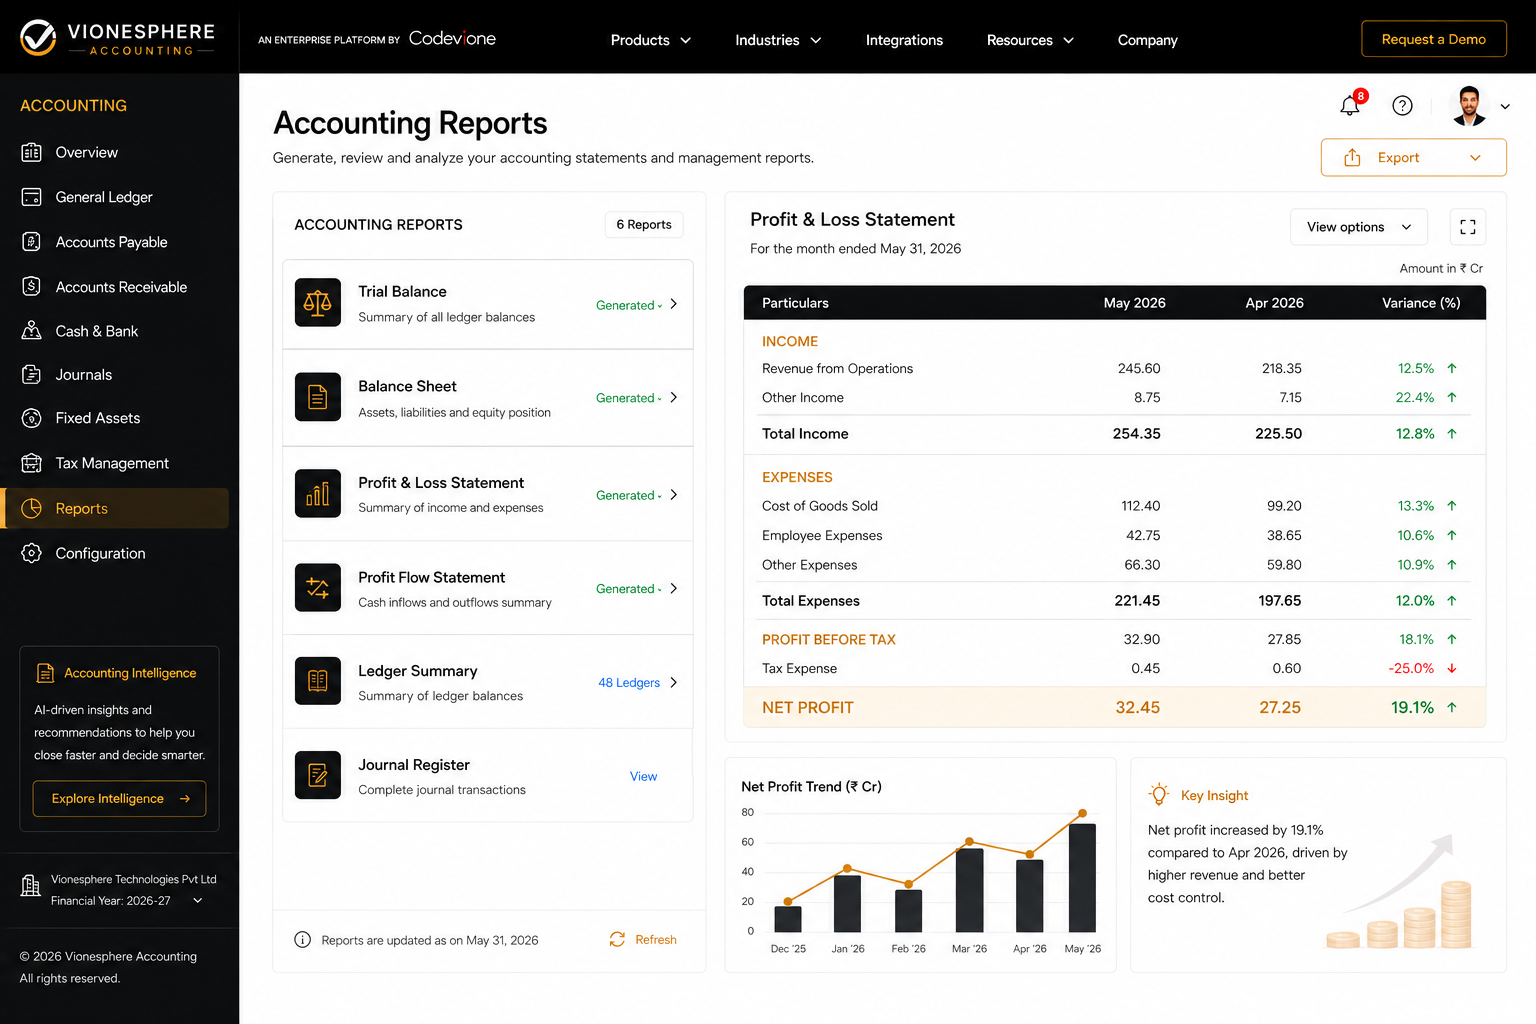Click the Configuration gear icon
This screenshot has height=1024, width=1536.
[32, 553]
